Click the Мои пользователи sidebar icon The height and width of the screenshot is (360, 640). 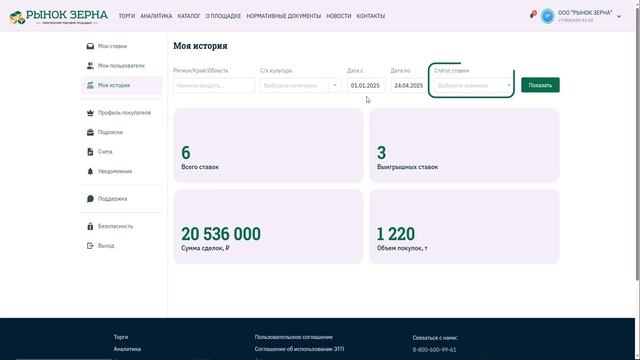pos(90,66)
